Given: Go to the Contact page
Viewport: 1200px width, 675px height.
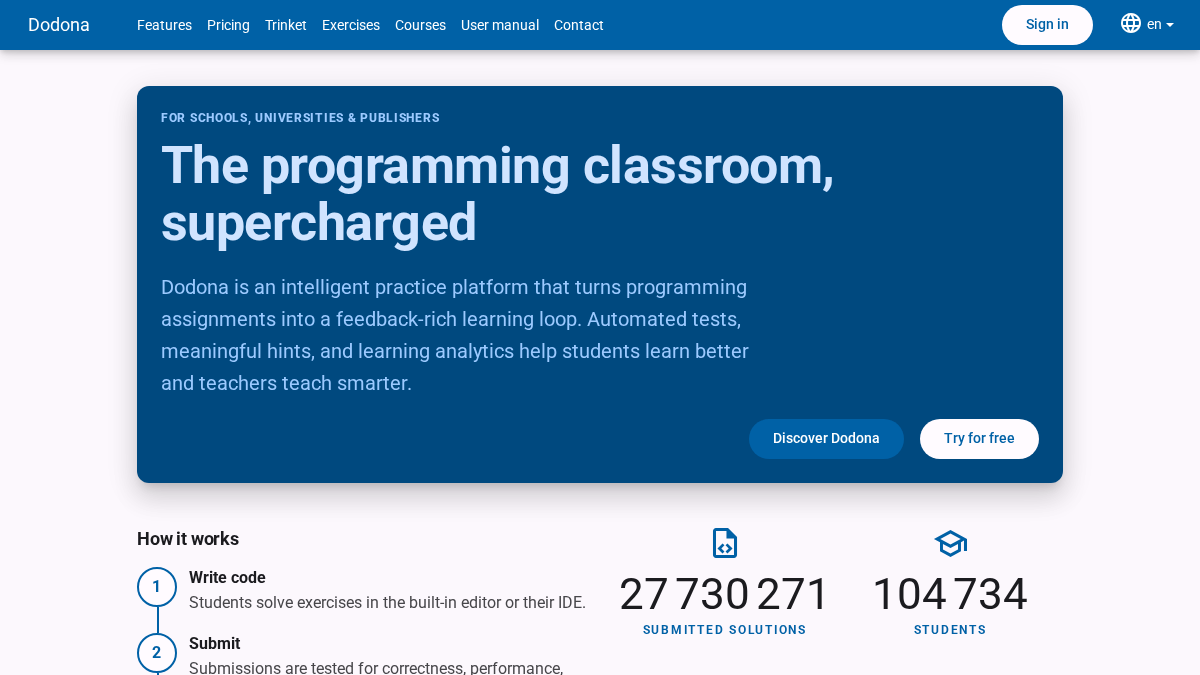Looking at the screenshot, I should (579, 25).
